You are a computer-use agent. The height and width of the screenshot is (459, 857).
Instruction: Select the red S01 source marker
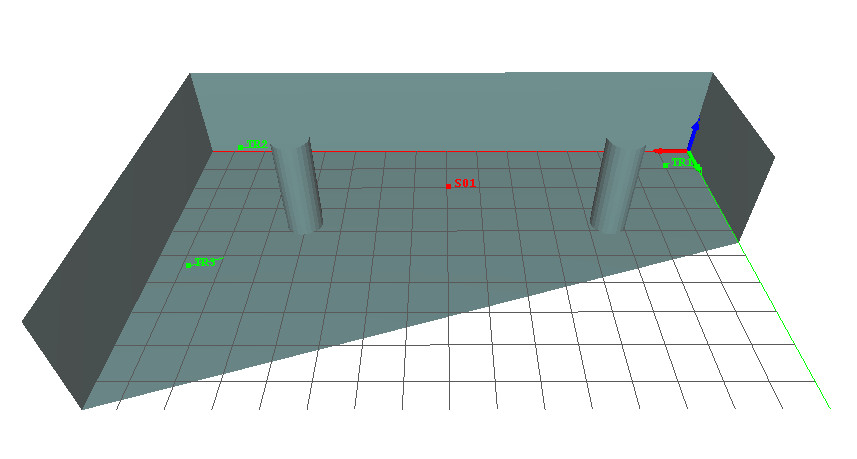[x=448, y=186]
